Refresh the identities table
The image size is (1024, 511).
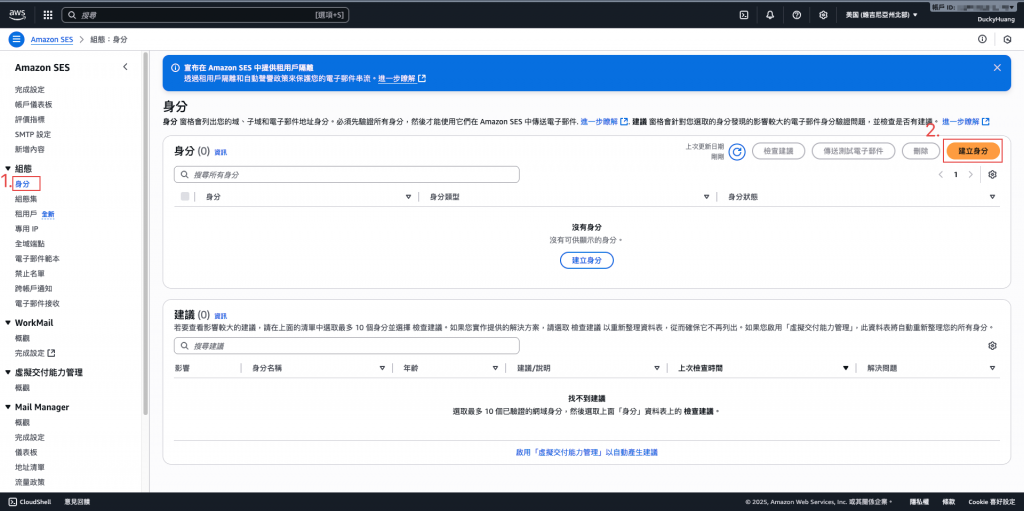[x=737, y=152]
